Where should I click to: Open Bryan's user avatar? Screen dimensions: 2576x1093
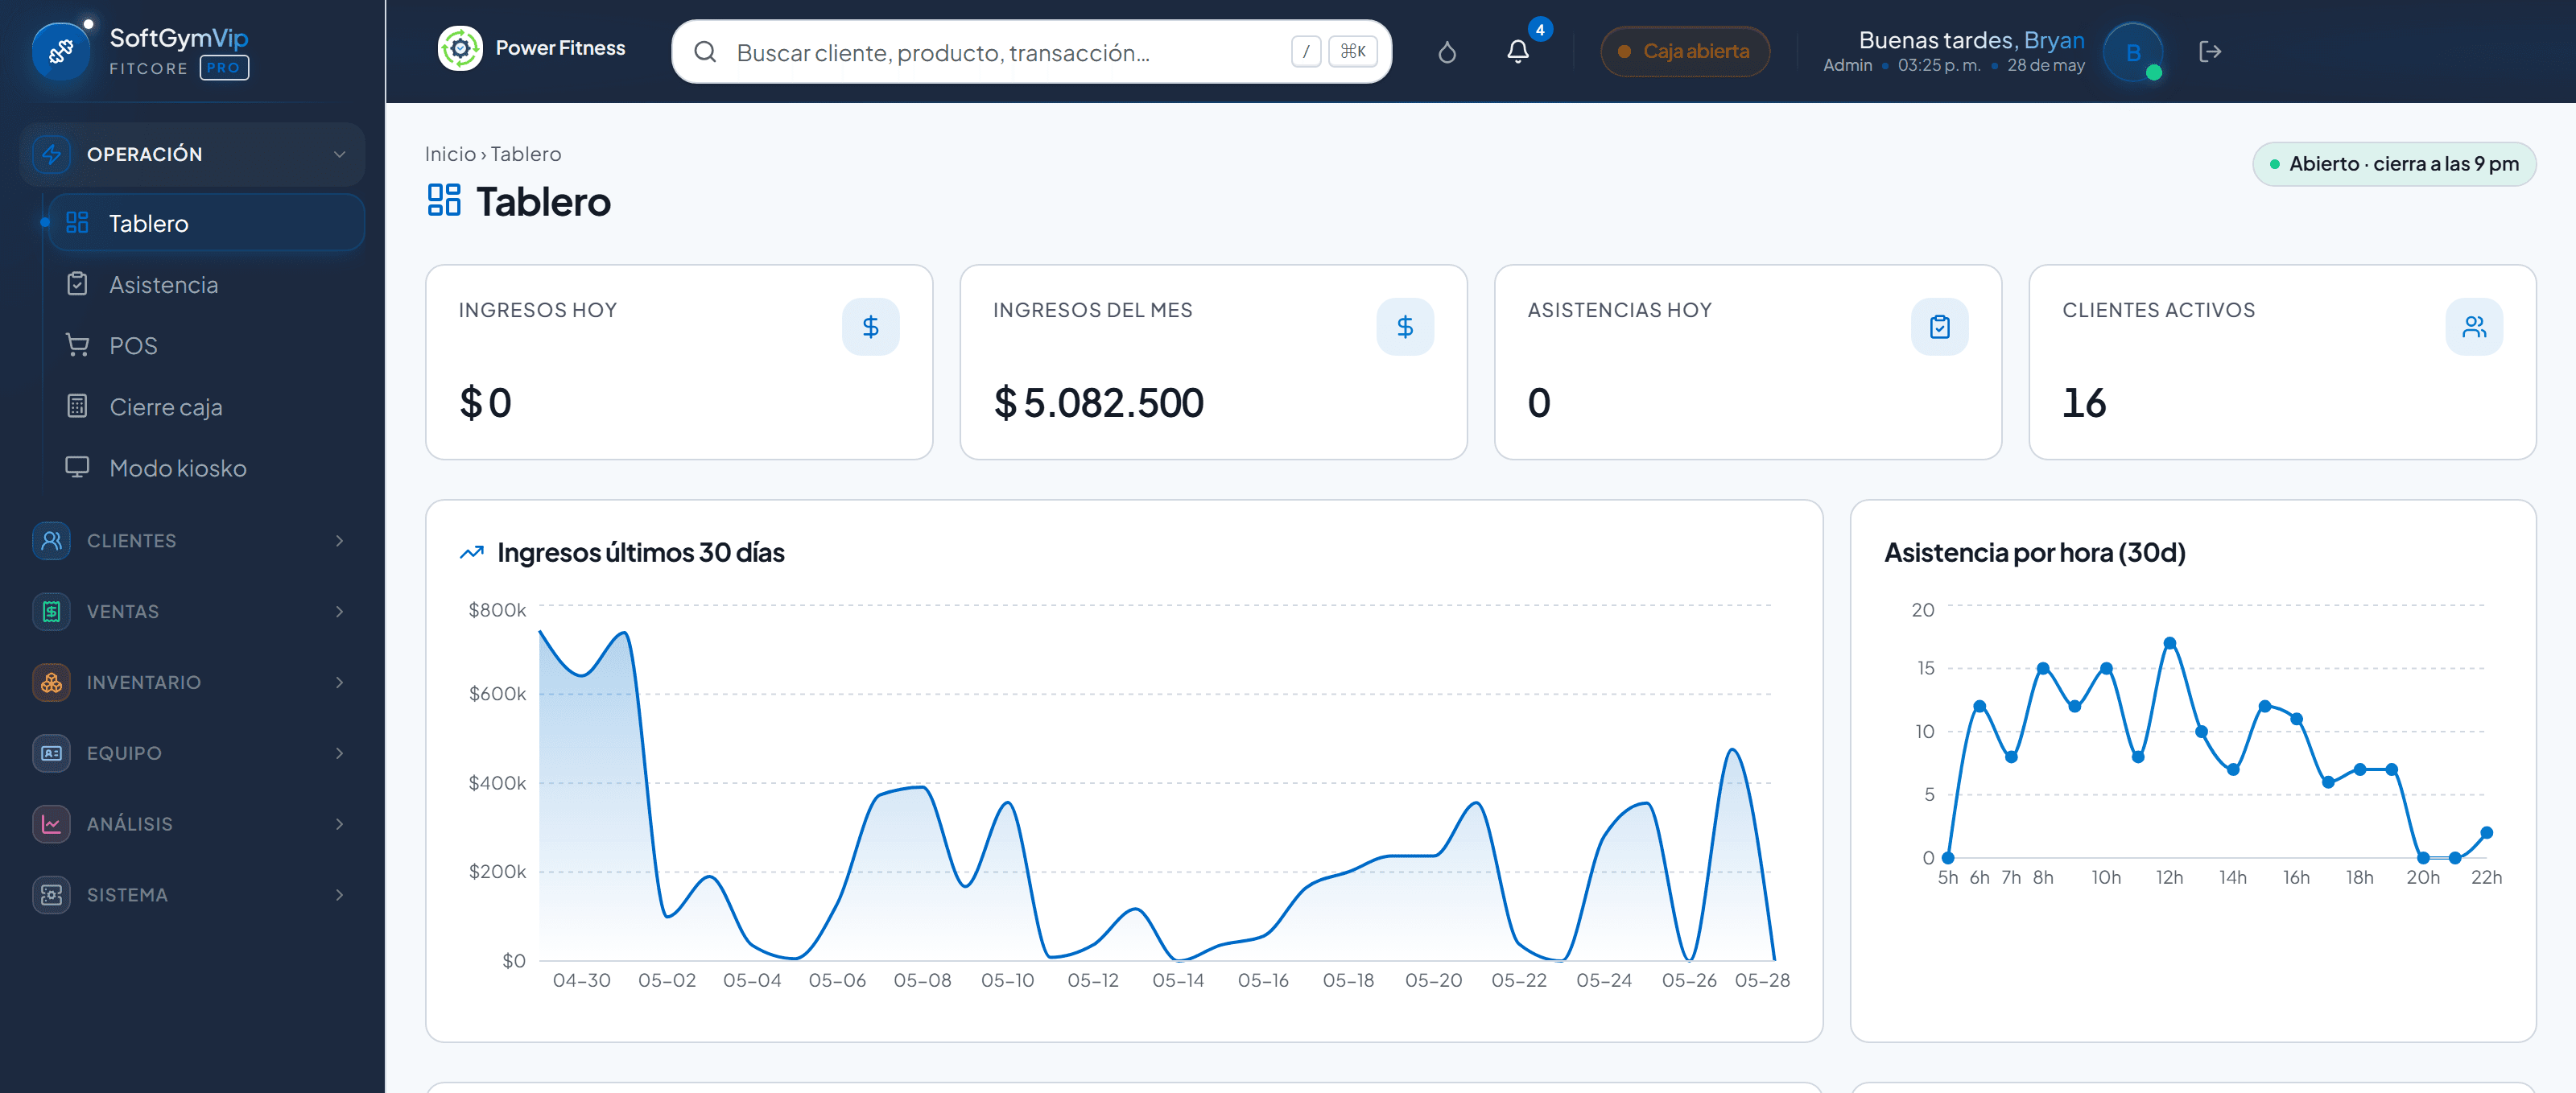2133,52
